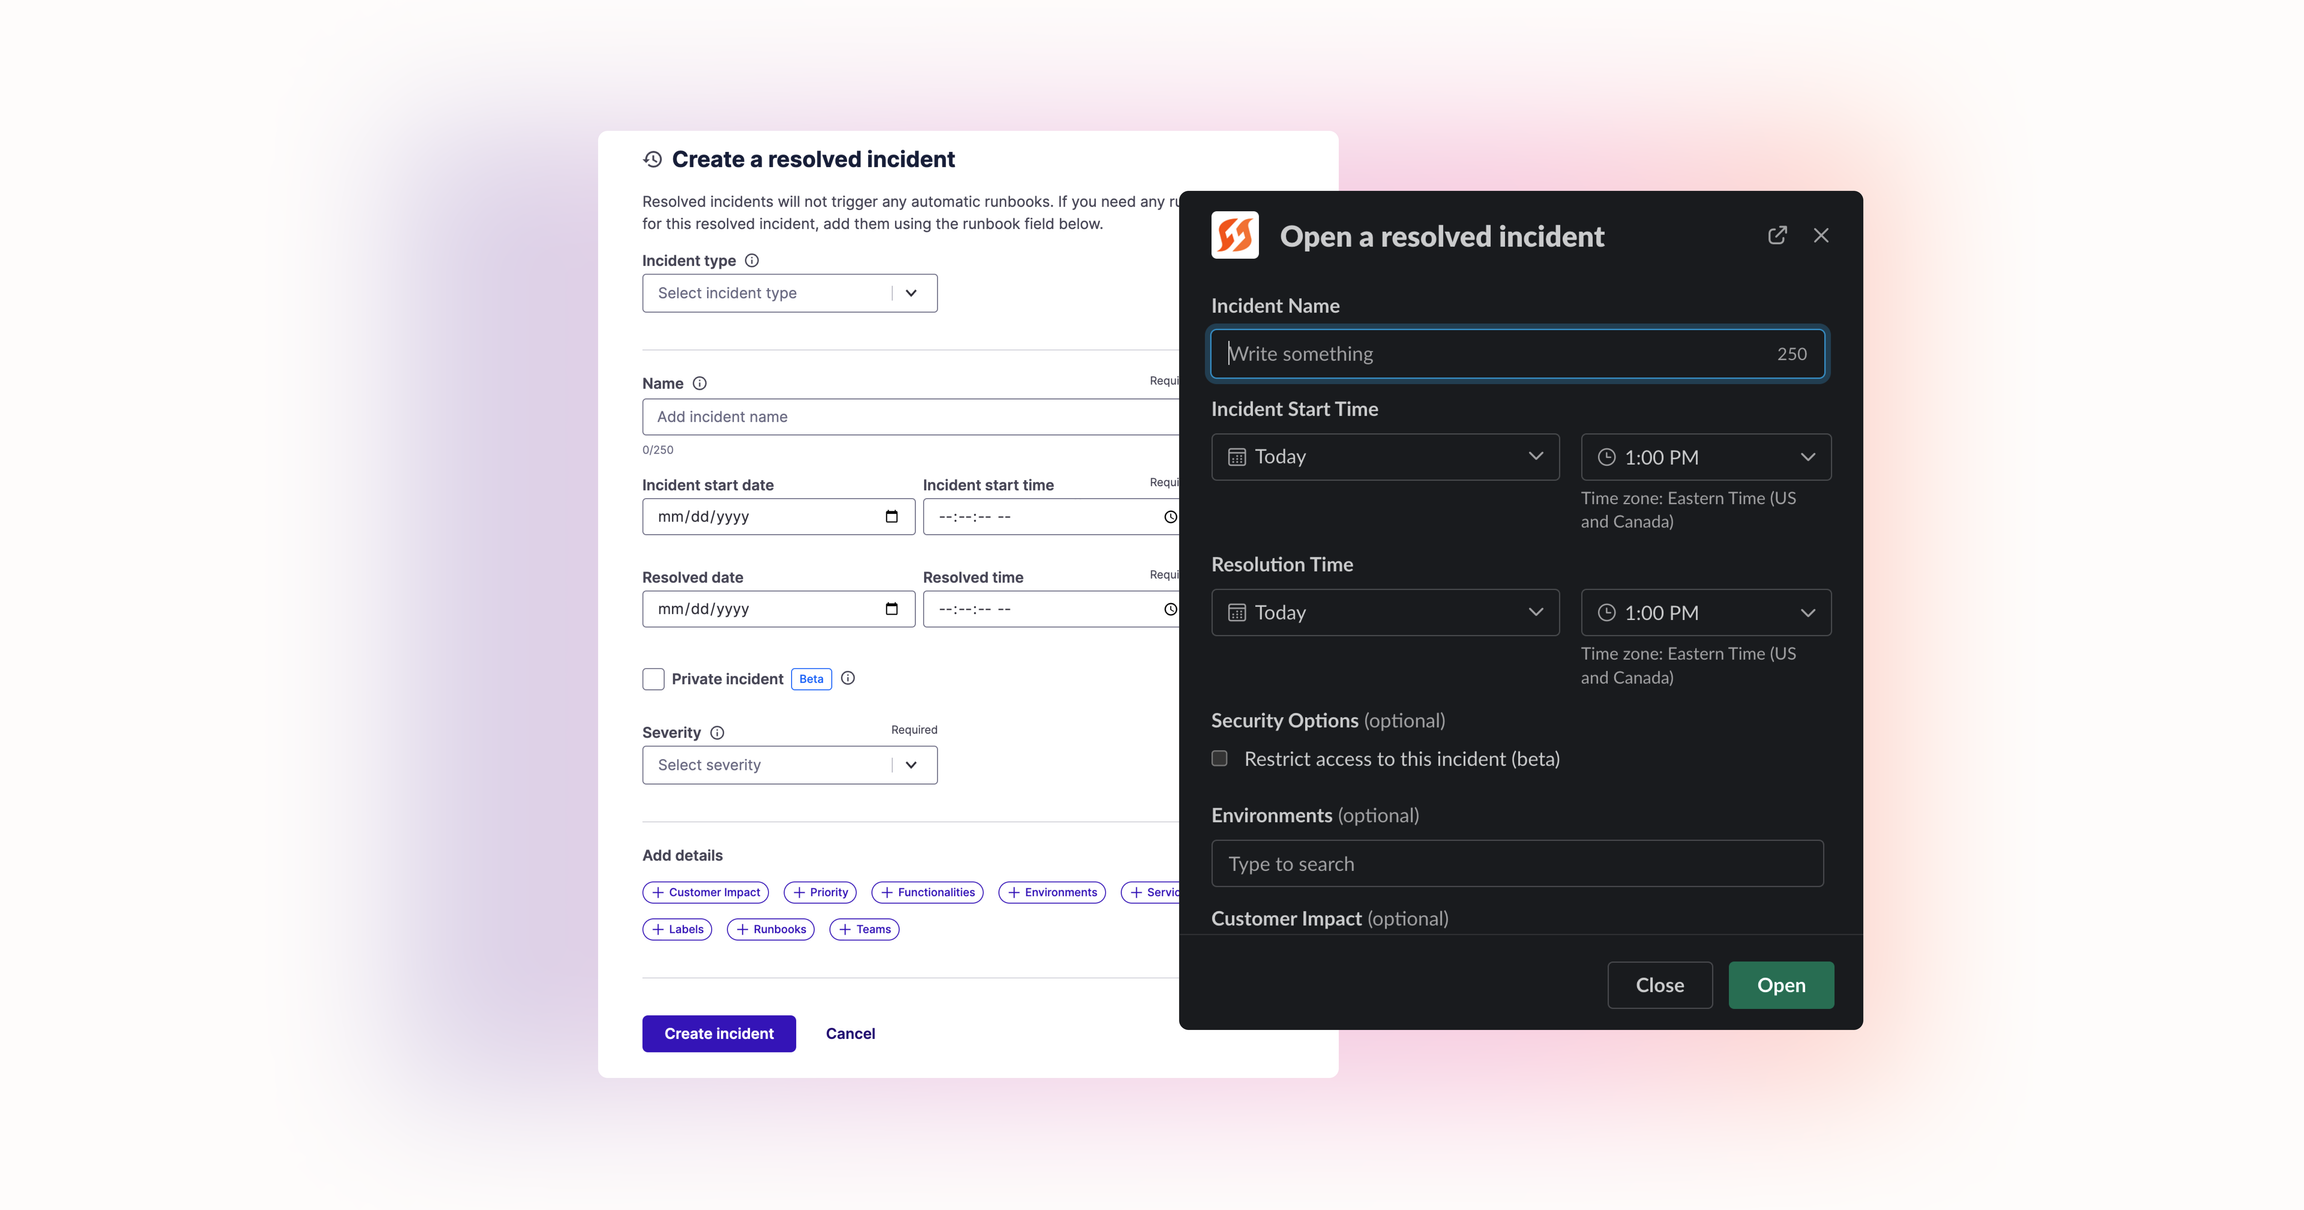Click the 0/250 character counter text
The width and height of the screenshot is (2304, 1210).
click(658, 450)
